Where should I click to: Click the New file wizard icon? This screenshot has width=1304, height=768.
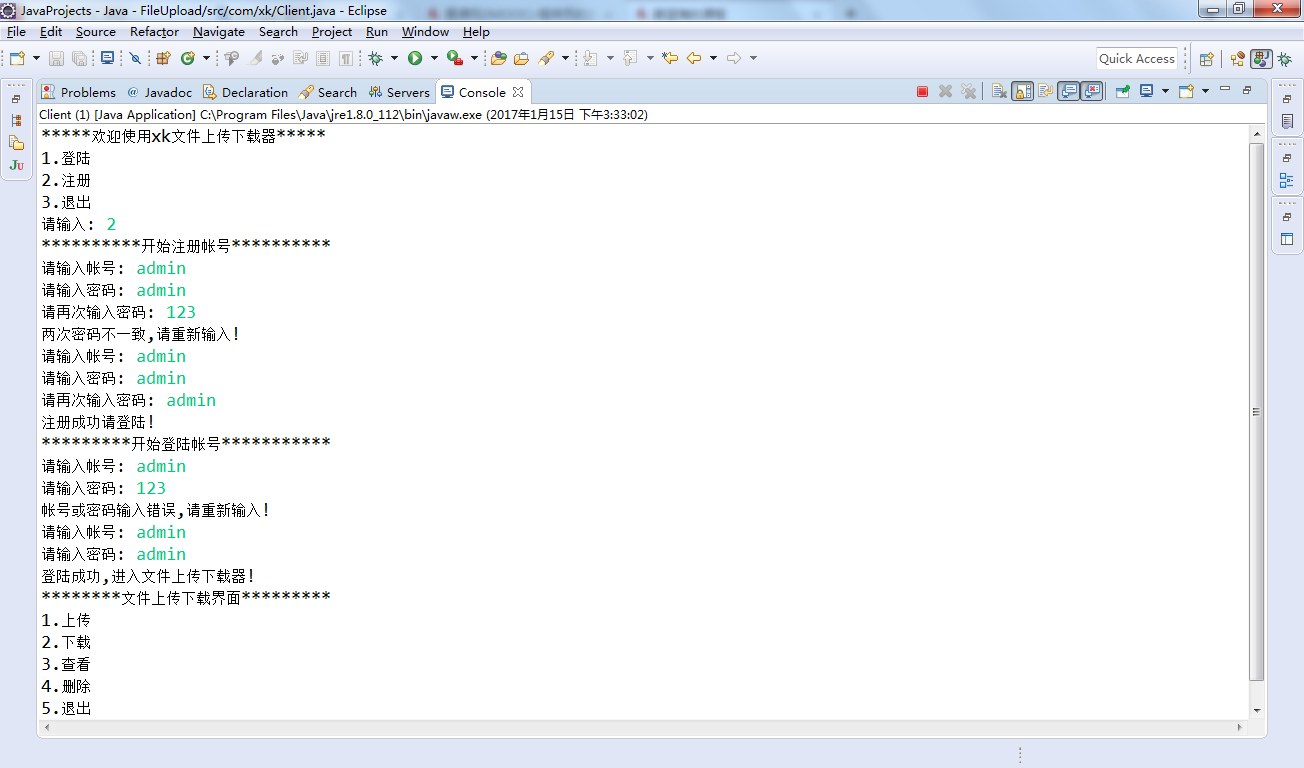pos(16,58)
